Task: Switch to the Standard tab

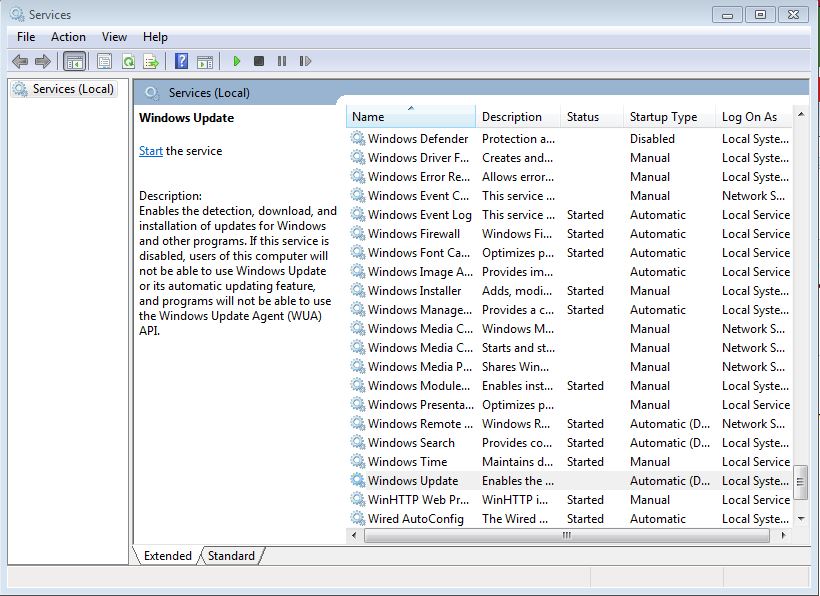Action: click(231, 556)
